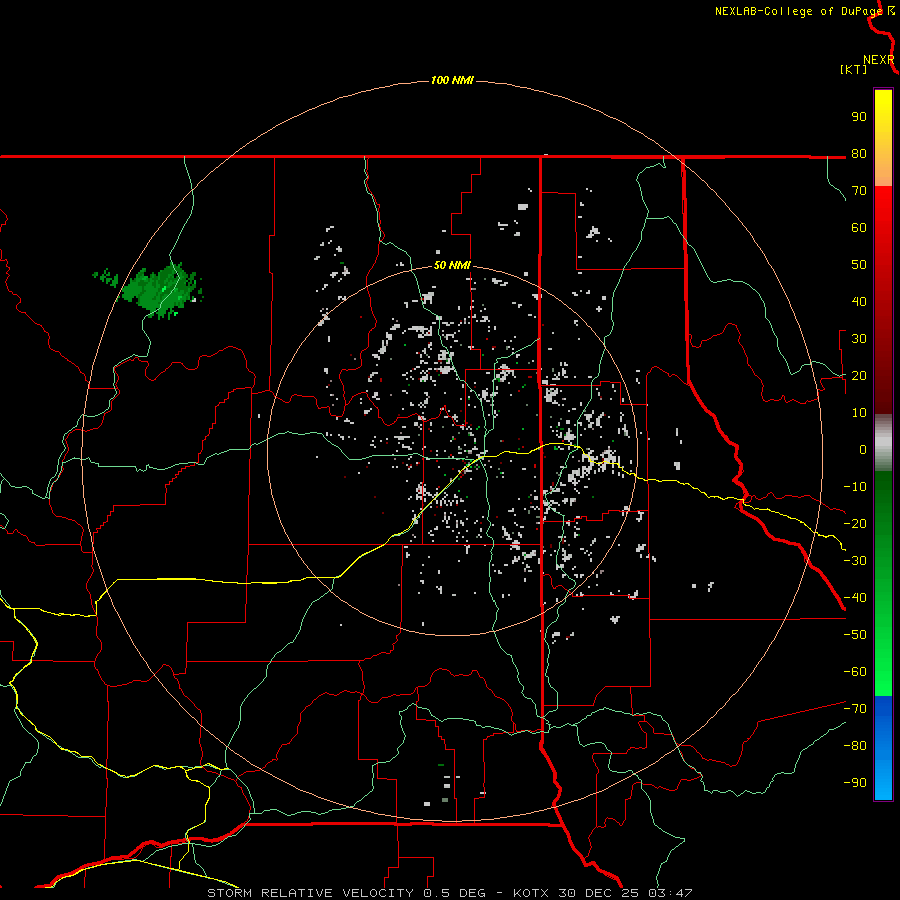Select the light blue bottom segment of color bar
Screen dimensions: 900x900
(x=883, y=778)
